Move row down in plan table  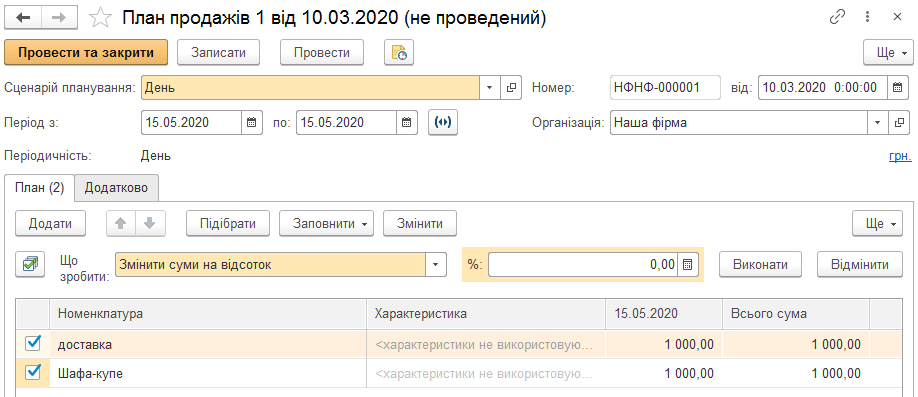150,223
